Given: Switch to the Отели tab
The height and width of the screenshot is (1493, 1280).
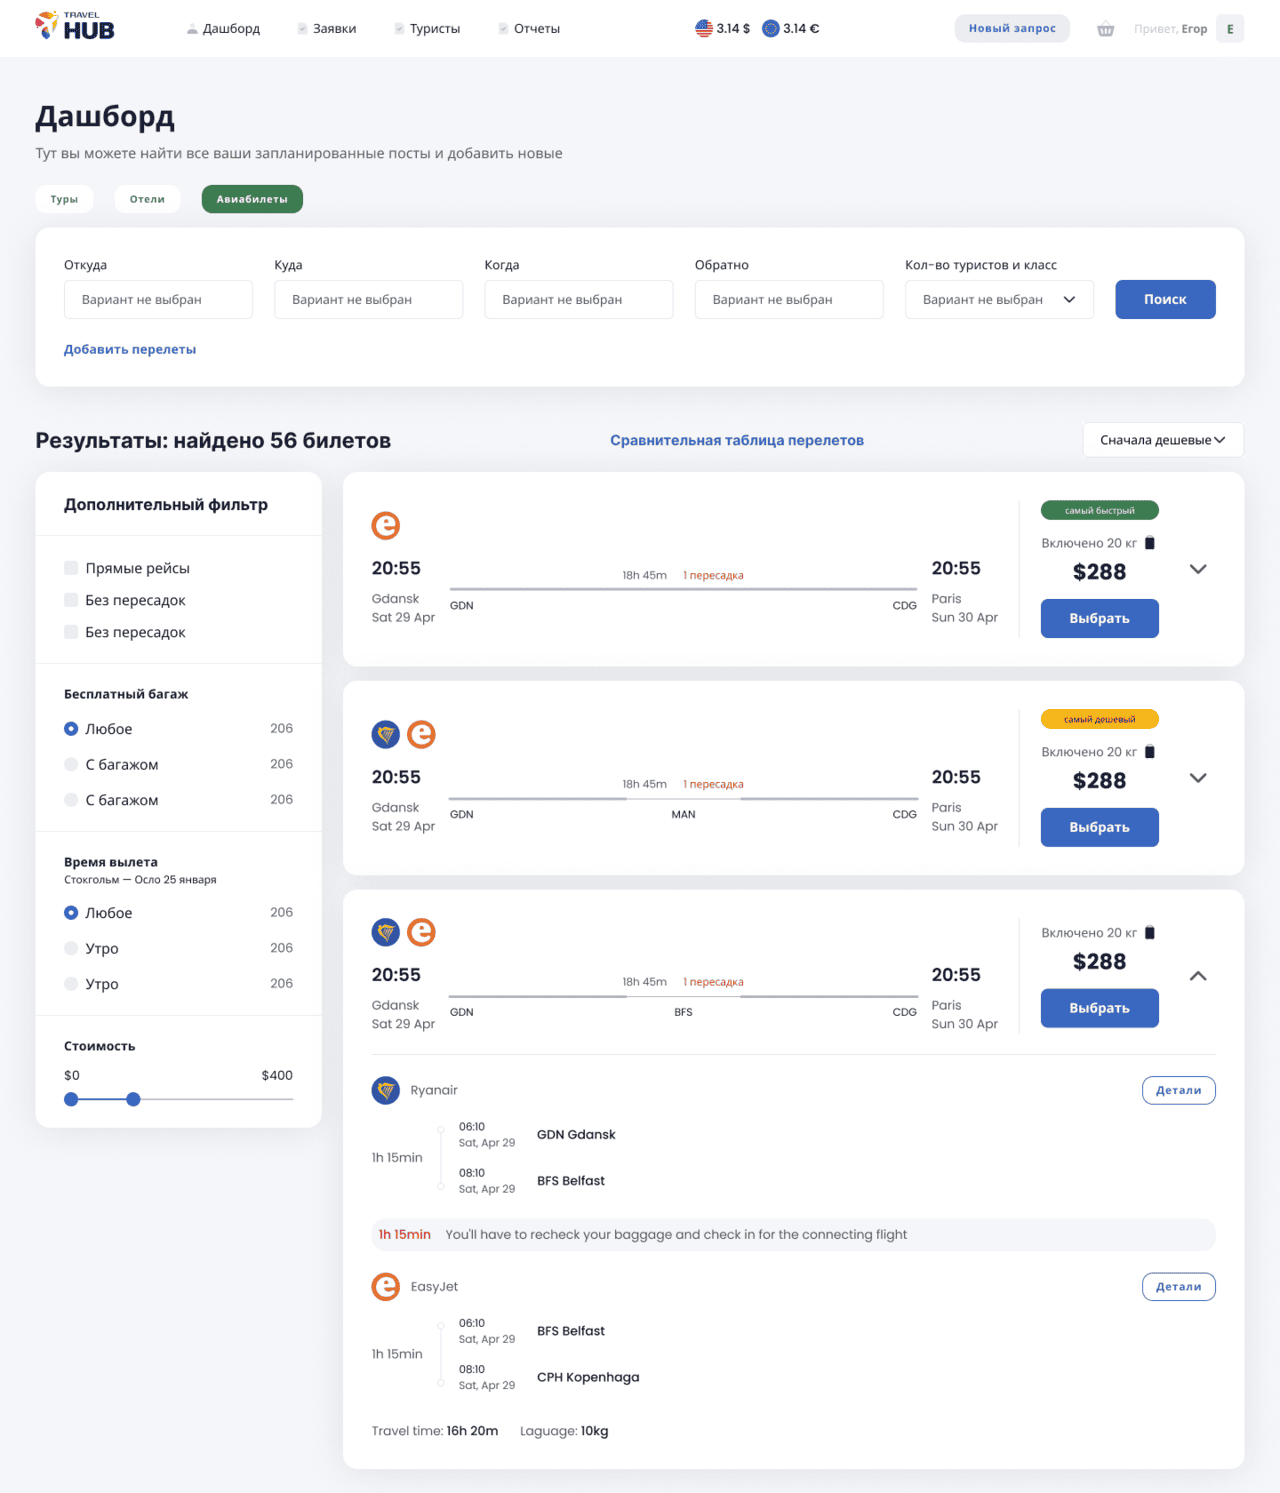Looking at the screenshot, I should [x=147, y=199].
